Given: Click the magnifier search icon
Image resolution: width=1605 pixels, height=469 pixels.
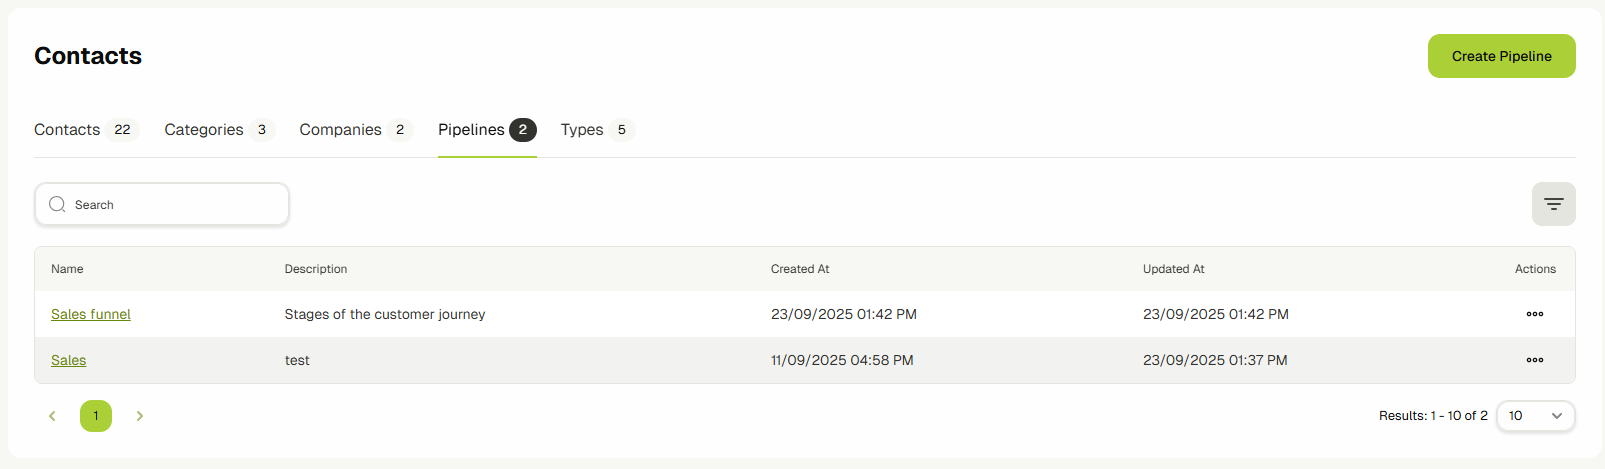Looking at the screenshot, I should (57, 204).
